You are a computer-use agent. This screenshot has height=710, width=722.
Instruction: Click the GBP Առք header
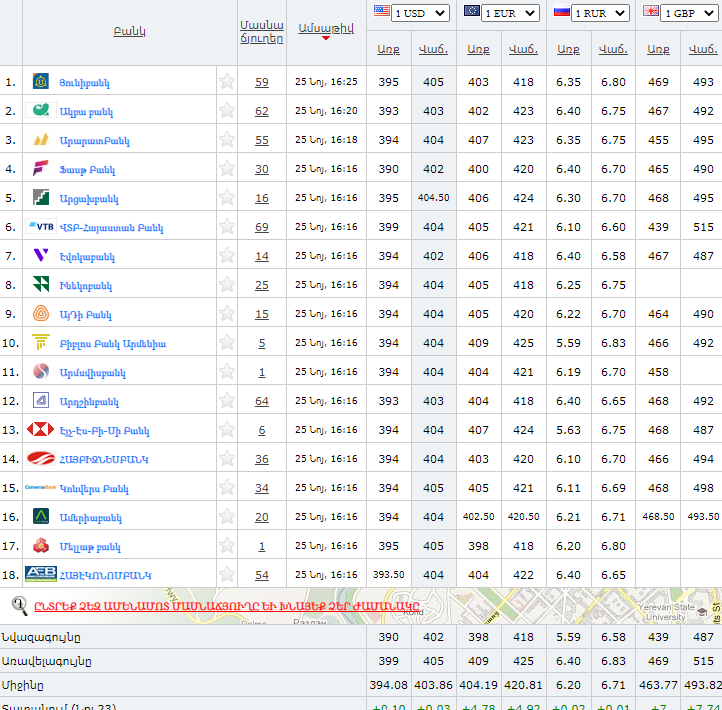tap(658, 49)
